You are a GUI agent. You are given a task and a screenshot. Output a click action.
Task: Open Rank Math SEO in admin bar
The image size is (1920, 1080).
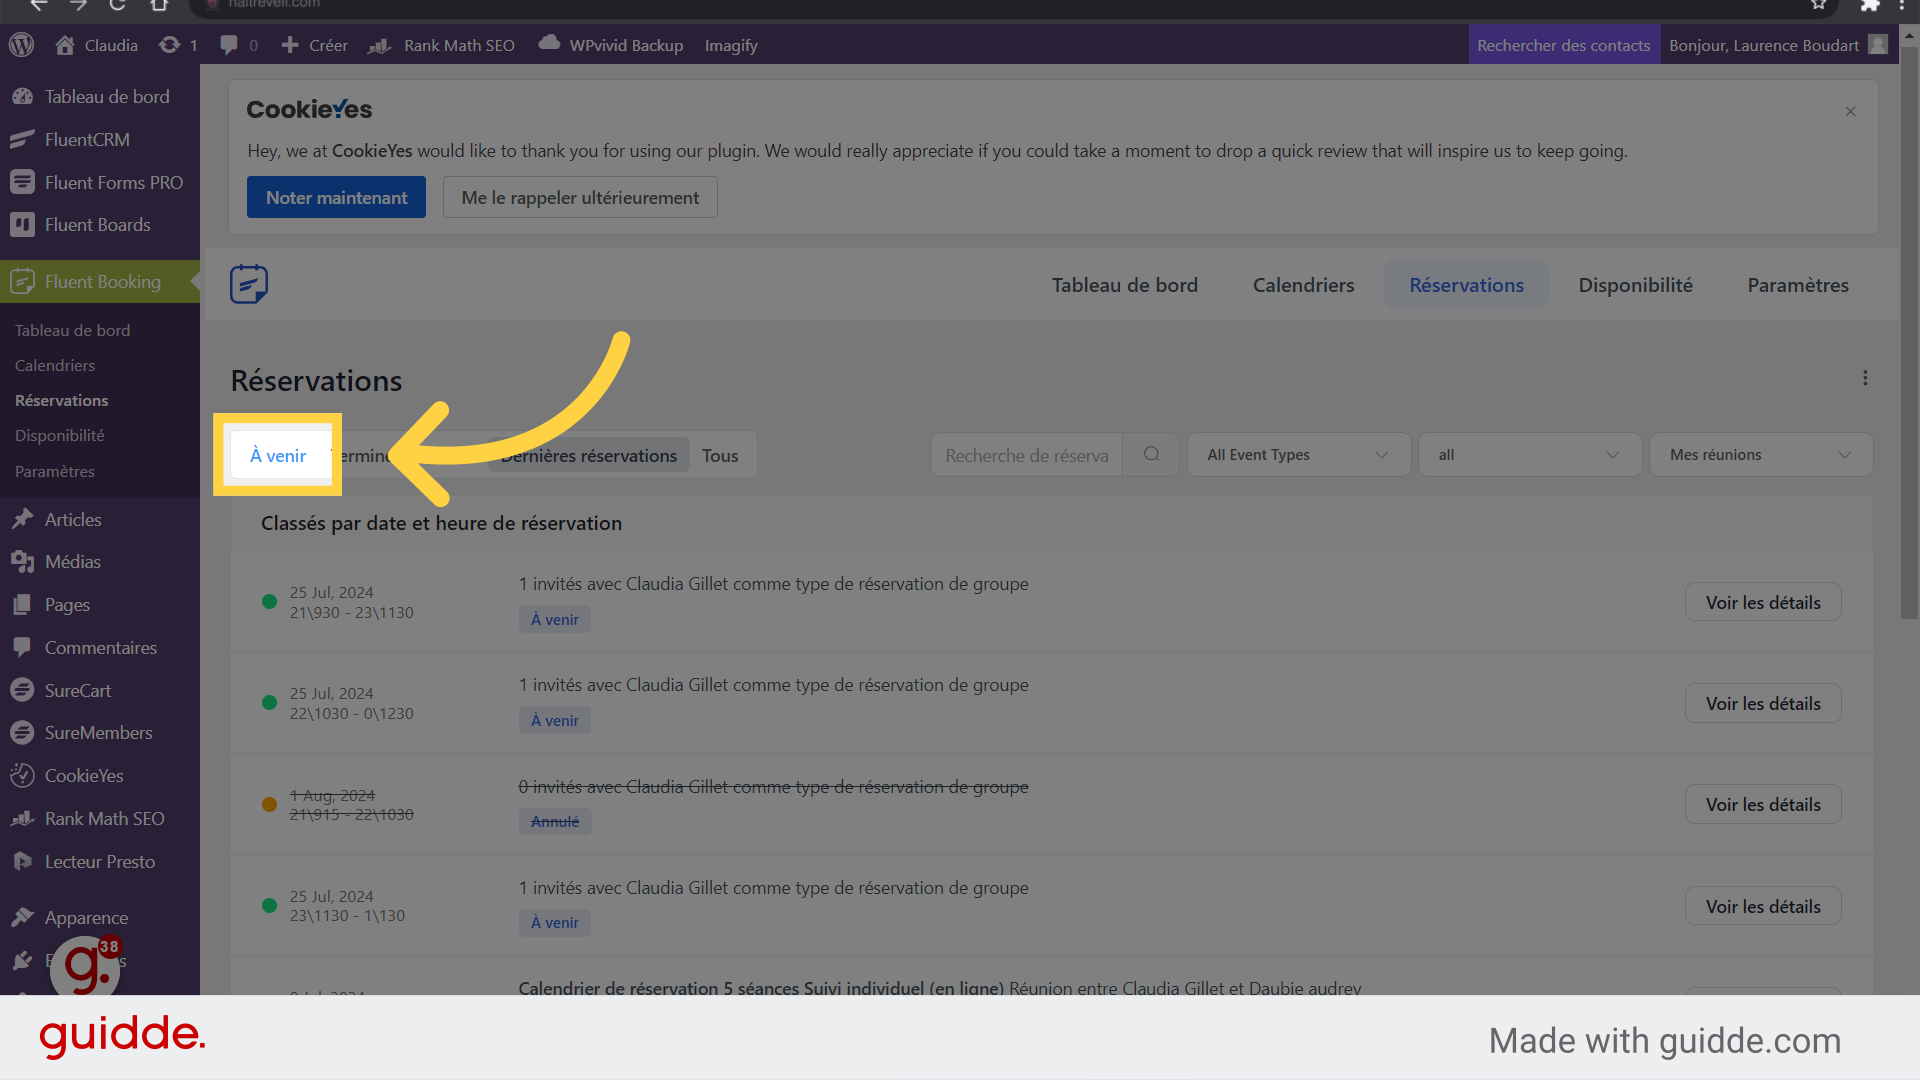click(441, 45)
